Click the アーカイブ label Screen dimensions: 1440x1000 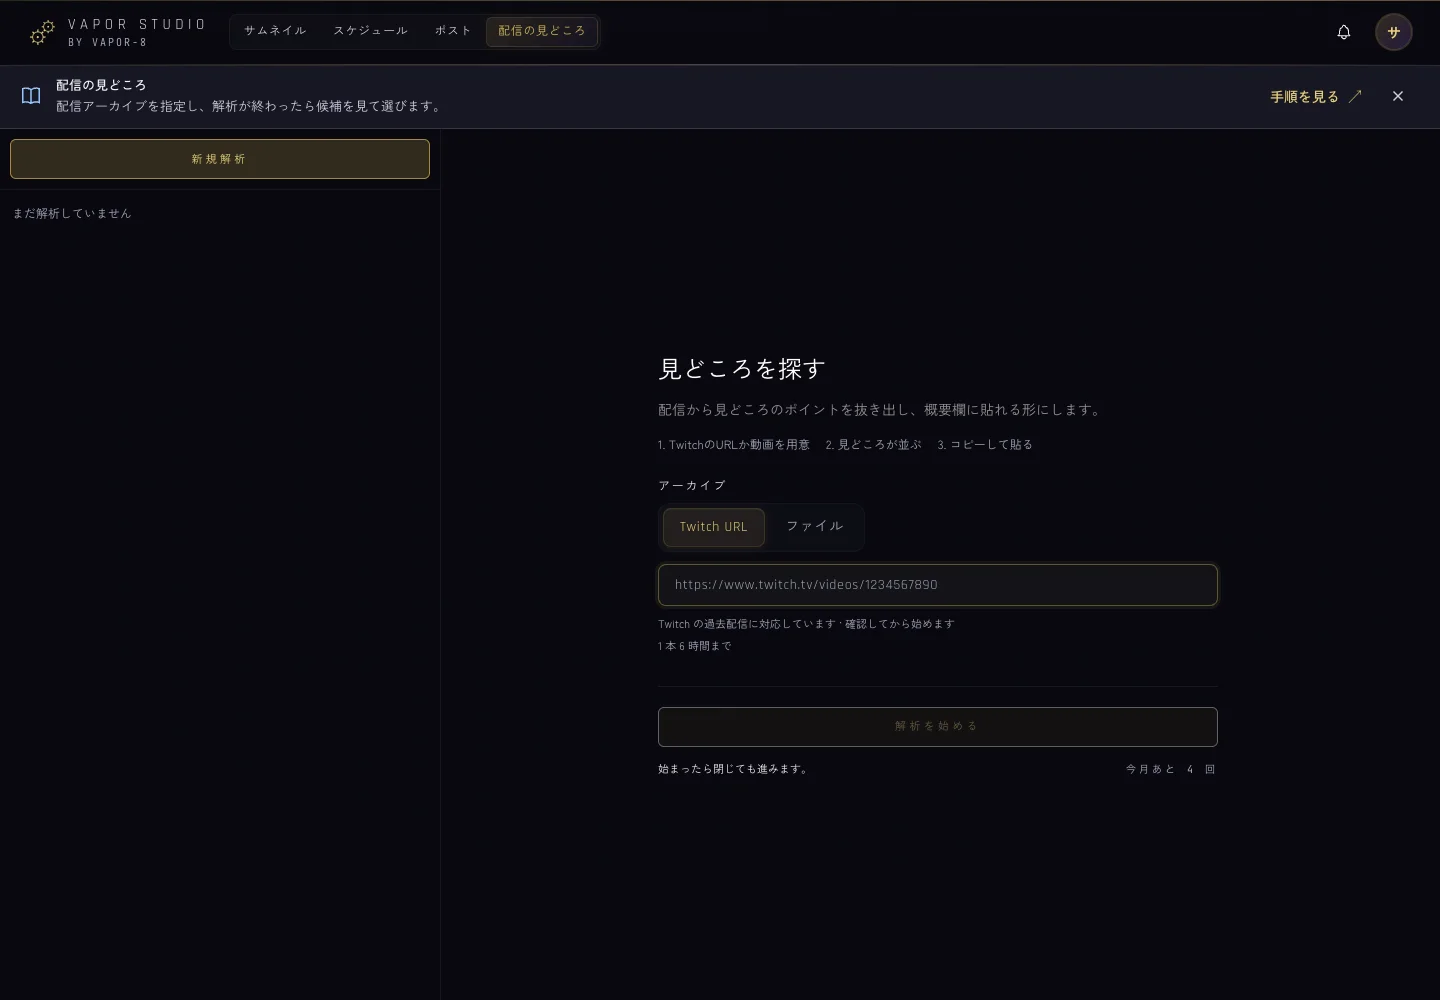tap(692, 485)
